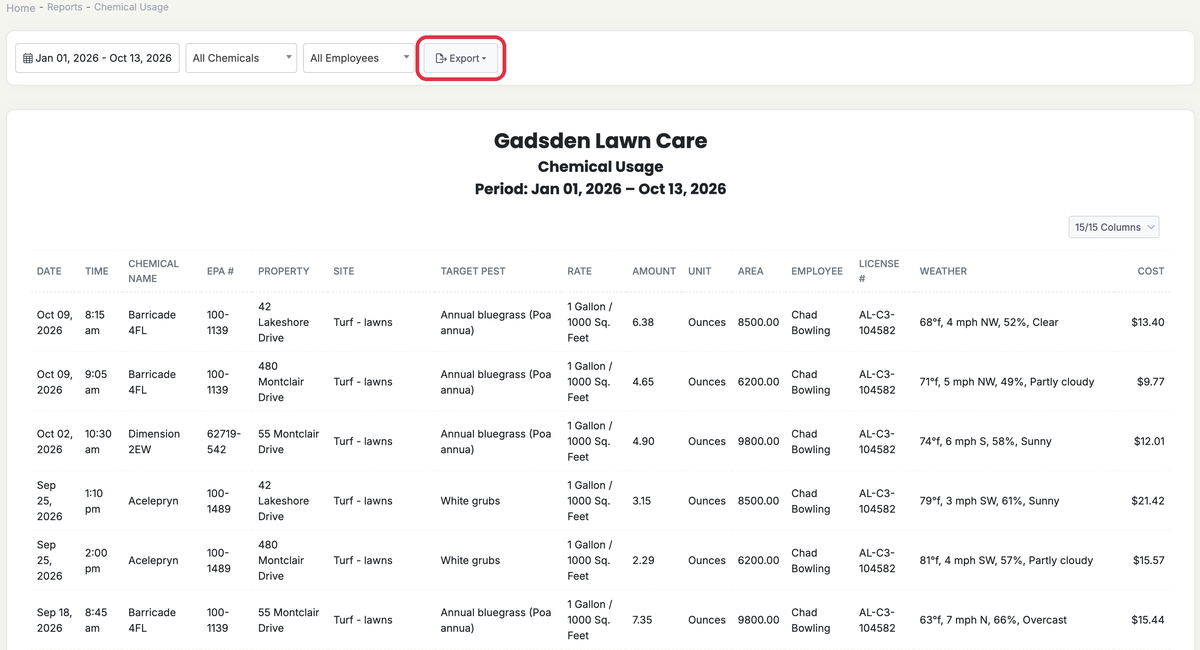Click the $9.77 cost cell
This screenshot has height=650, width=1200.
[1151, 382]
